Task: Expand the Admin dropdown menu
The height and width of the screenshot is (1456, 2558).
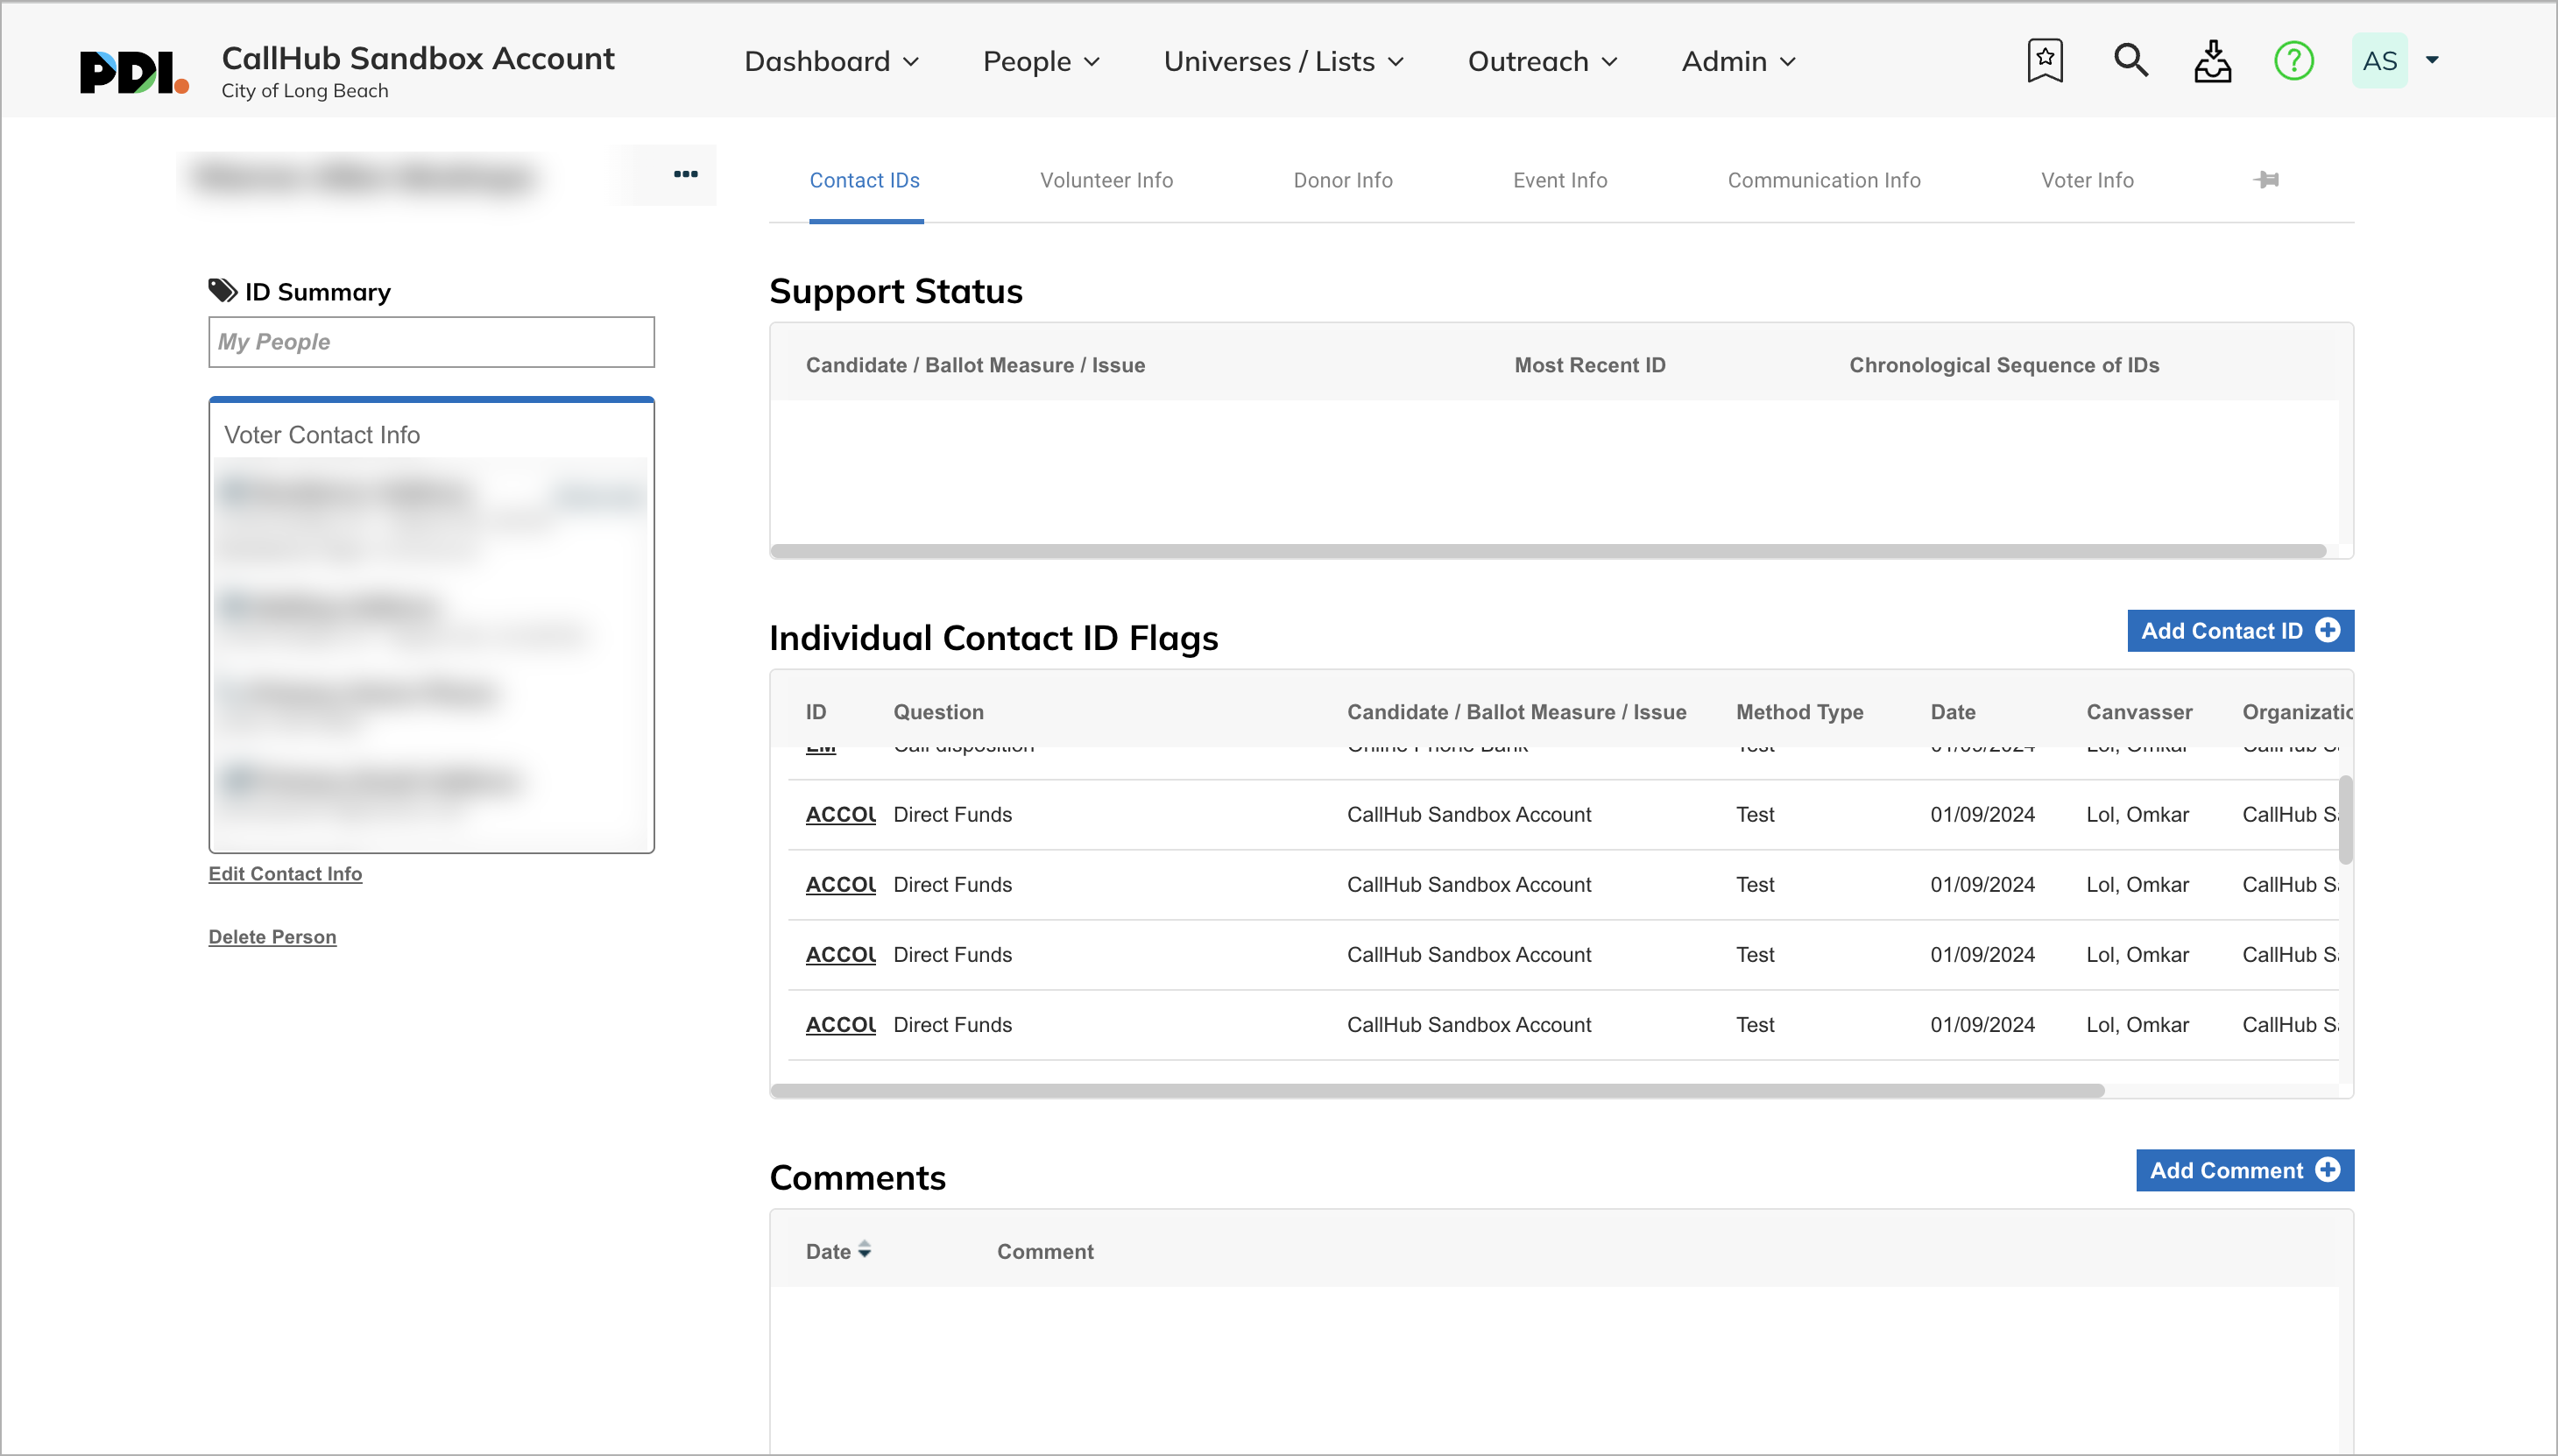Action: pyautogui.click(x=1738, y=61)
